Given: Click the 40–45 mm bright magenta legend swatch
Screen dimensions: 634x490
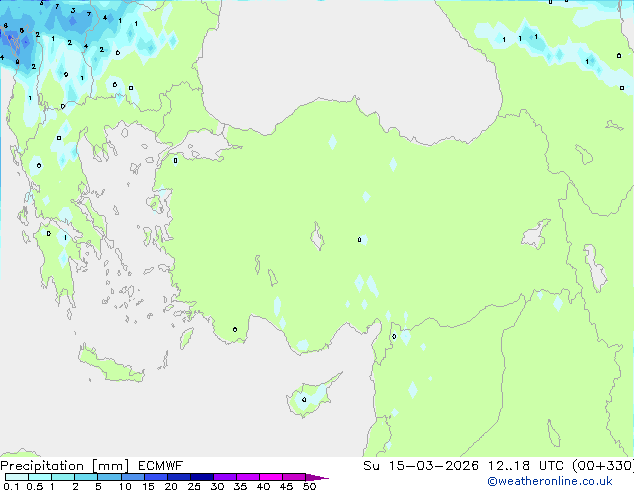Looking at the screenshot, I should click(x=271, y=477).
